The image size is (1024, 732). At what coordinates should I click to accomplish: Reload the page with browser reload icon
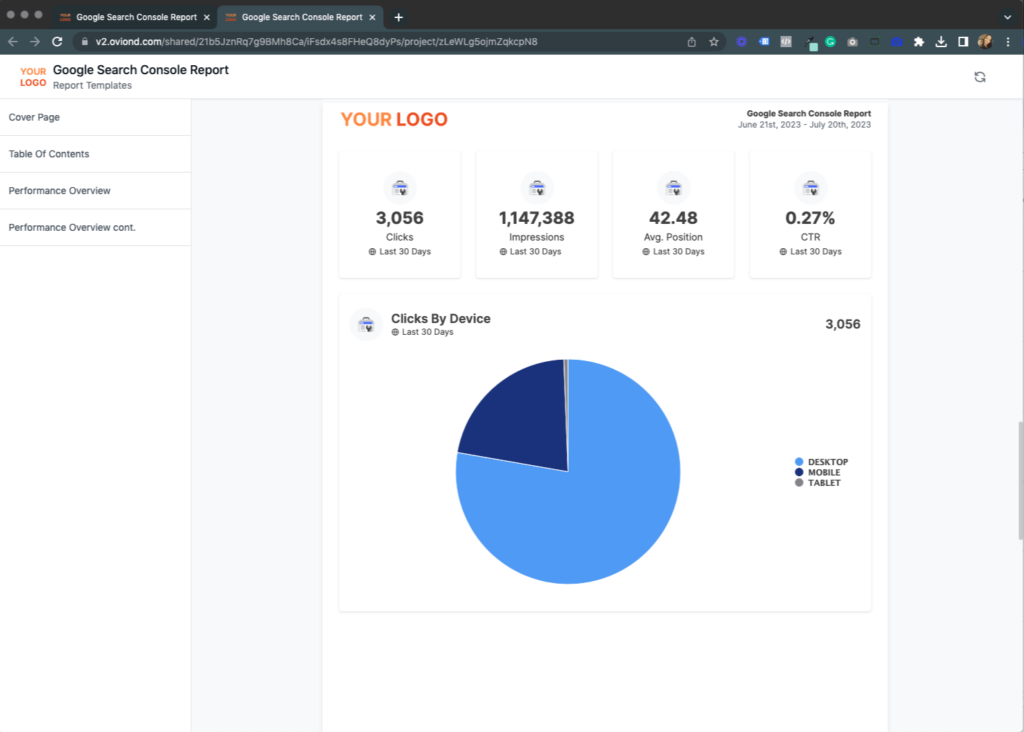(57, 42)
